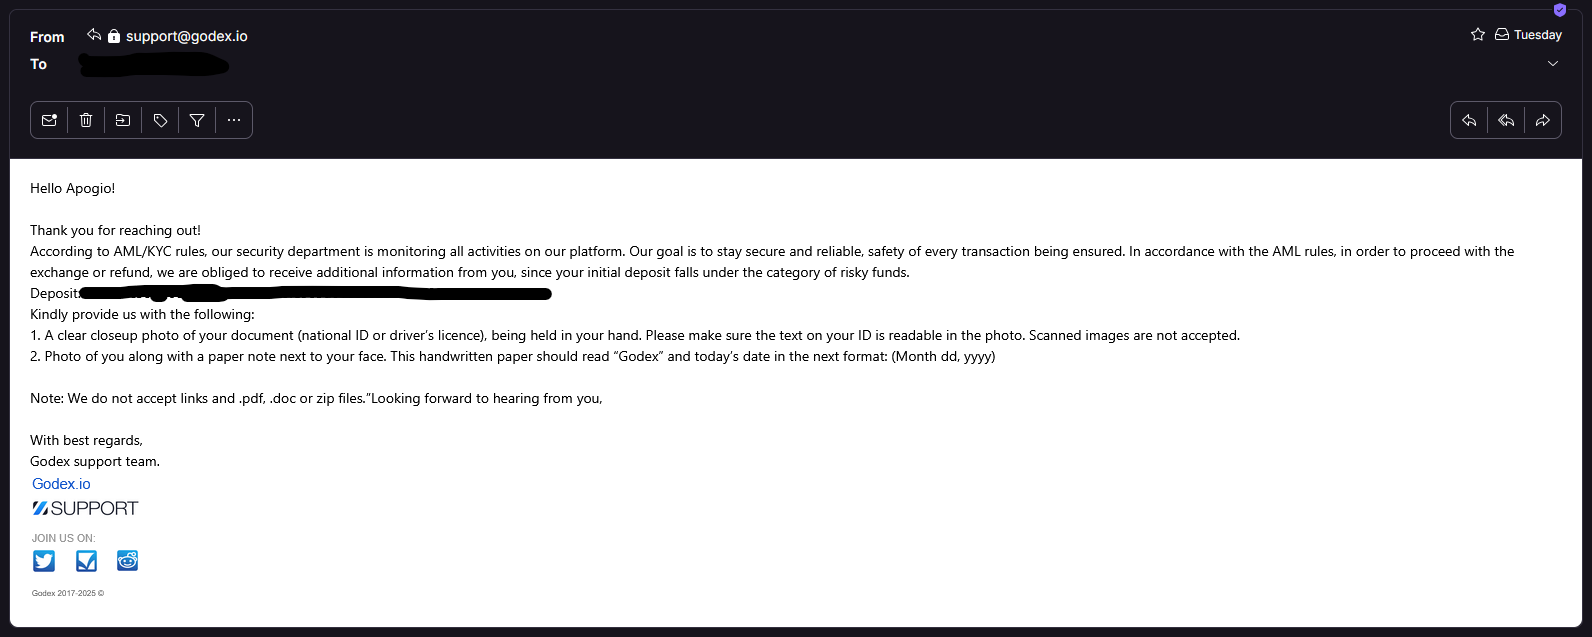Forward this email

click(x=1543, y=120)
